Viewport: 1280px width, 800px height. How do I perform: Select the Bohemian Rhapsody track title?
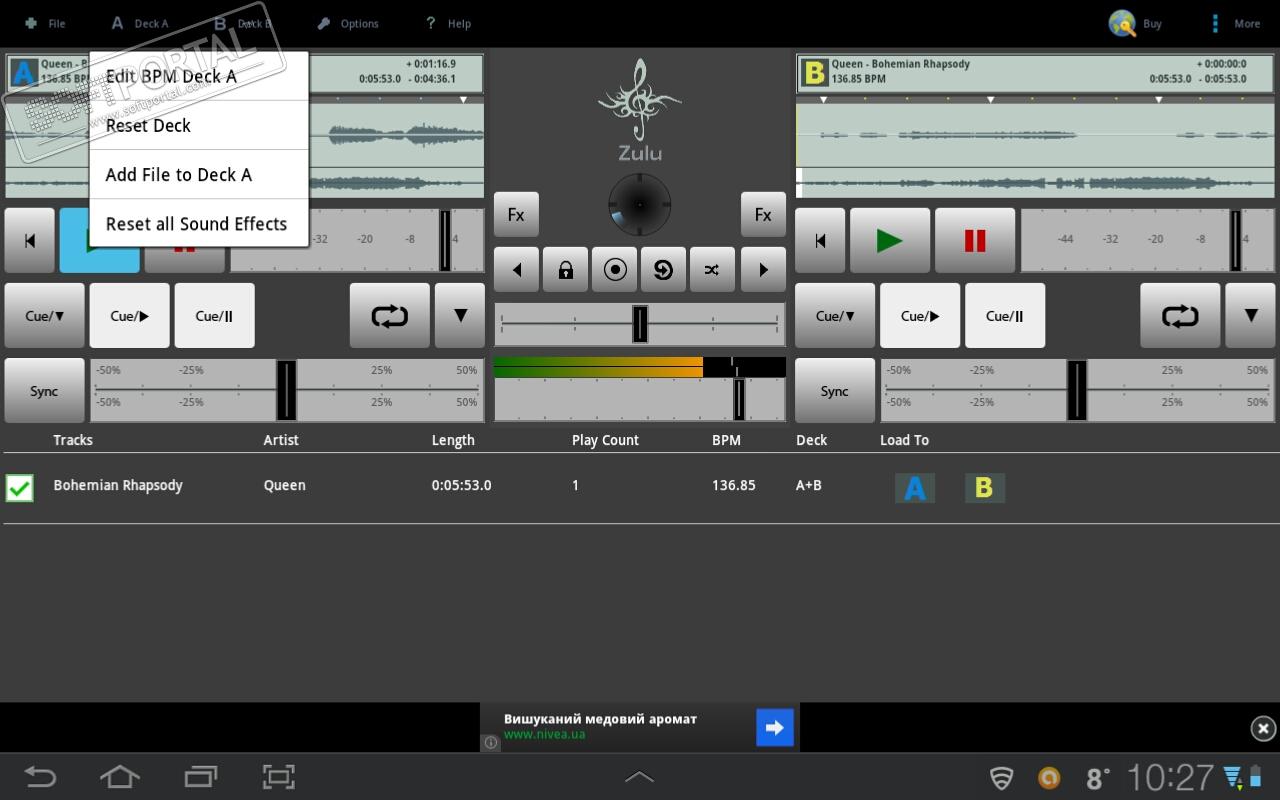(118, 485)
